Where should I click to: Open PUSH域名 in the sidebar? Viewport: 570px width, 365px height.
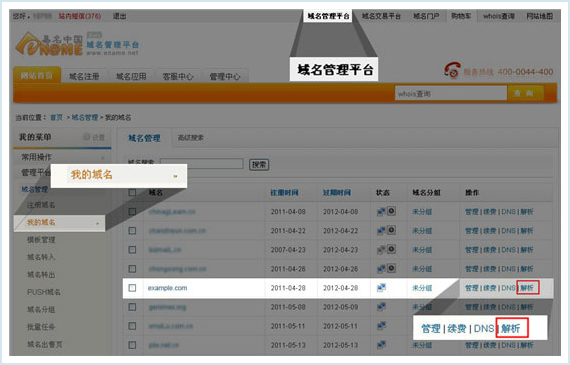click(44, 292)
